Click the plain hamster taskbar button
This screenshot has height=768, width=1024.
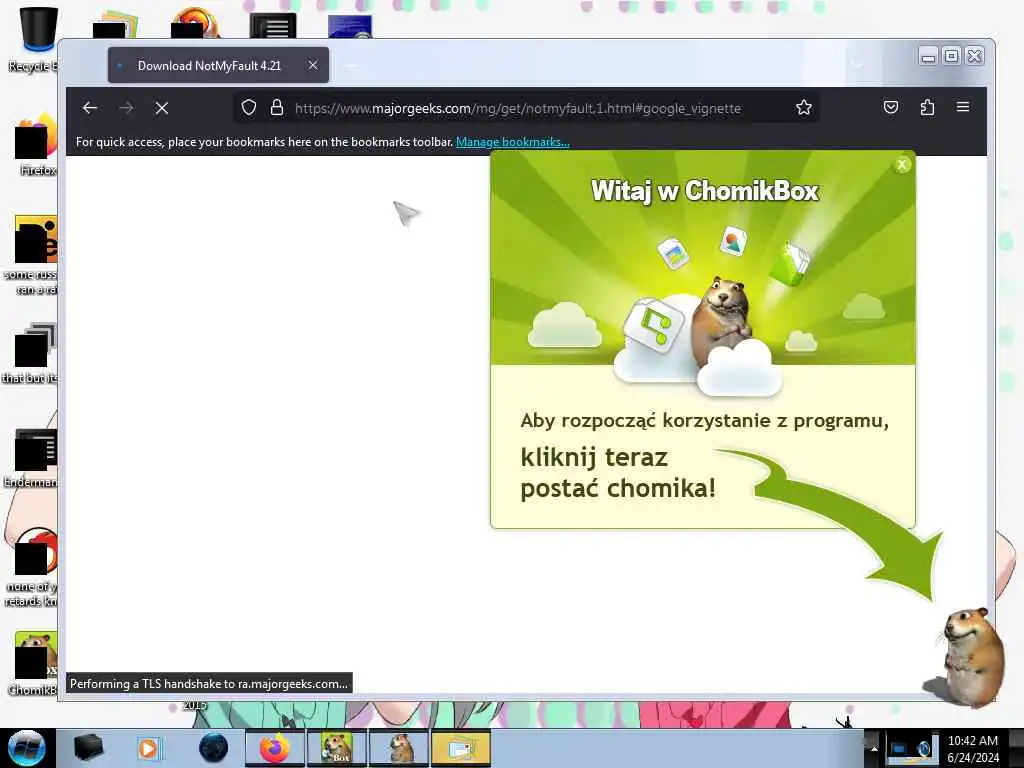pos(399,748)
